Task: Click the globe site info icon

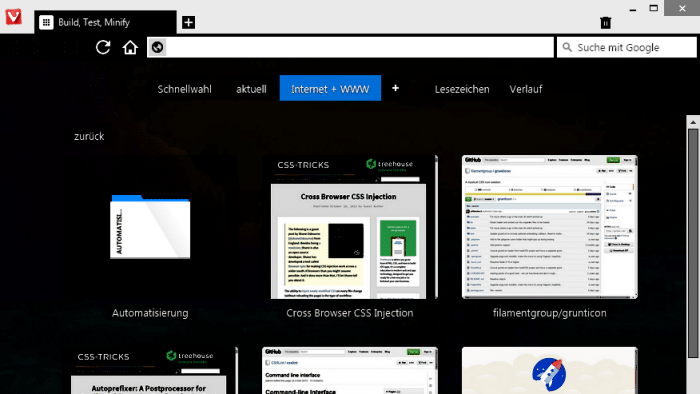Action: coord(157,47)
